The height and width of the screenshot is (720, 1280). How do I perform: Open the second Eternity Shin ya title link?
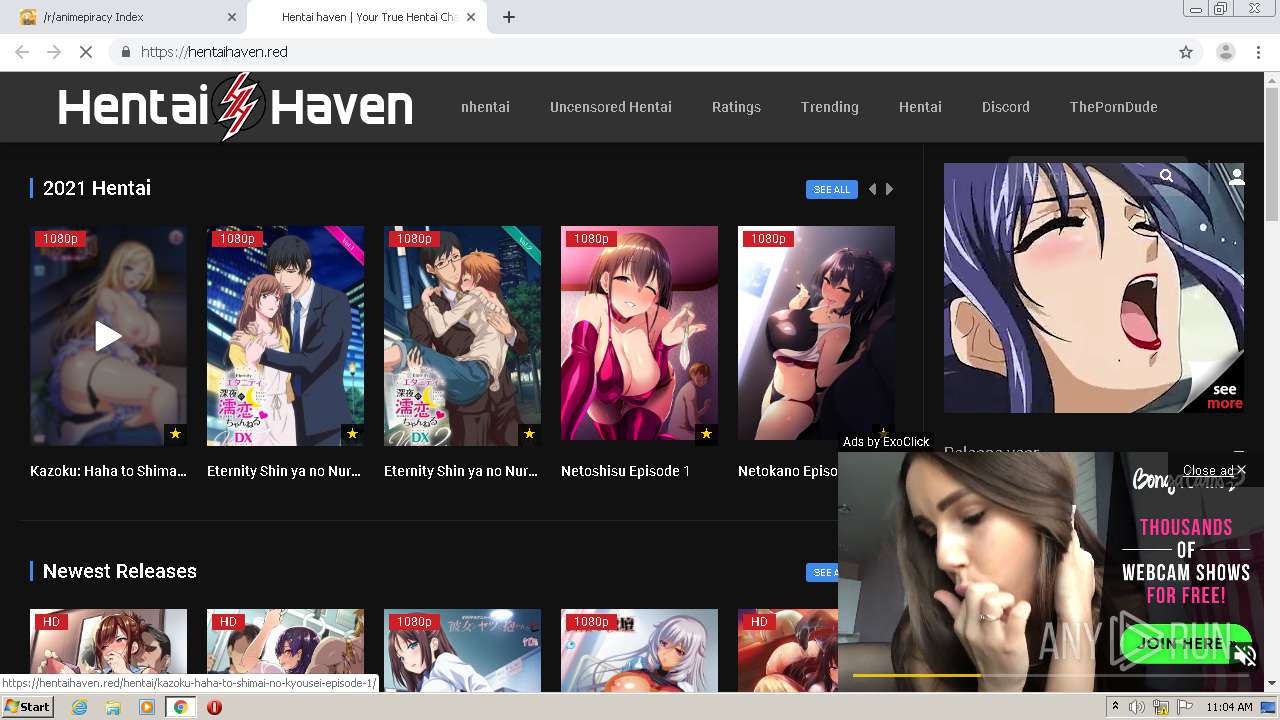tap(462, 471)
